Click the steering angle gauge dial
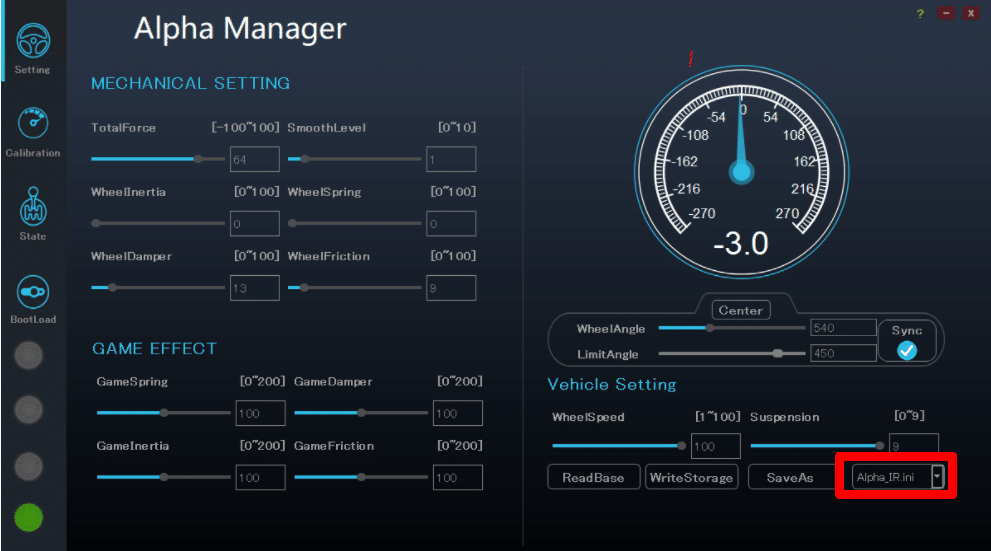The image size is (991, 551). pyautogui.click(x=741, y=172)
